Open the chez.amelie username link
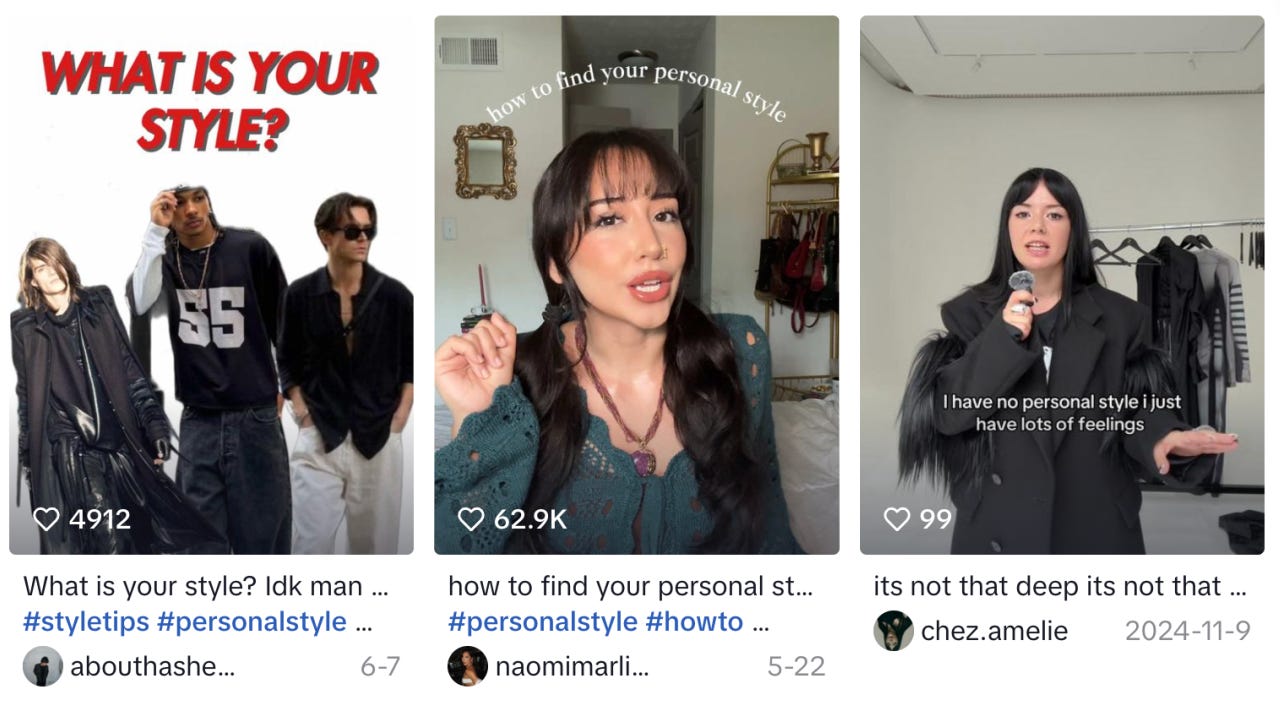The width and height of the screenshot is (1280, 720). tap(994, 631)
